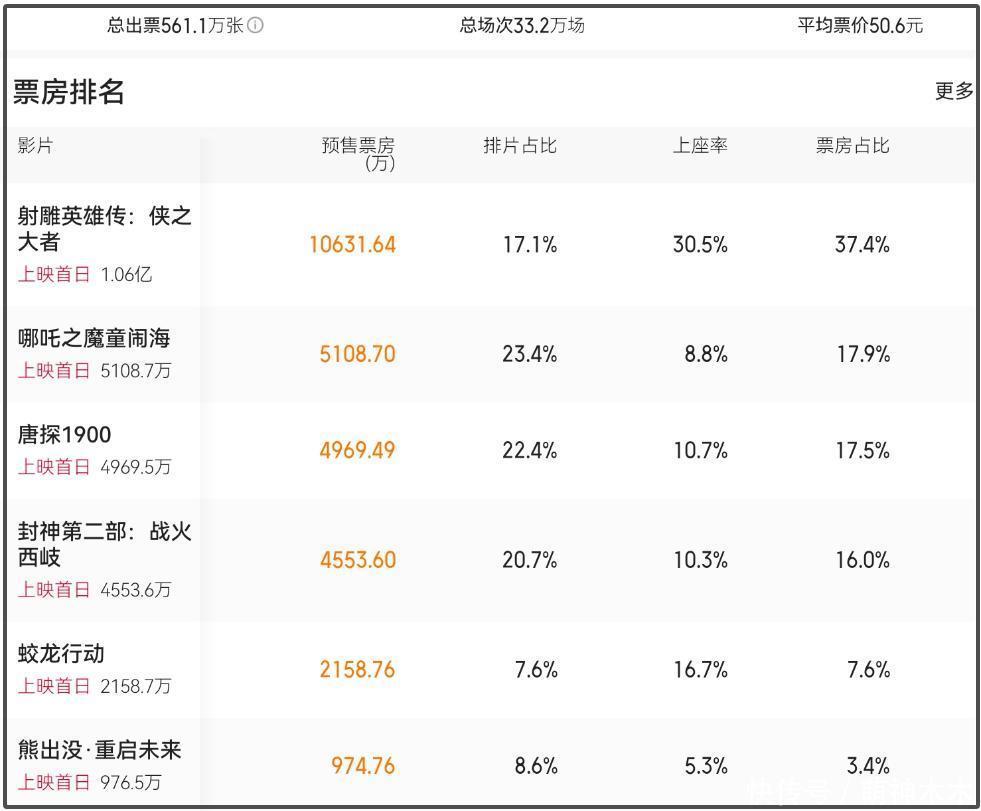
Task: Click 上座率 column header
Action: tap(700, 146)
